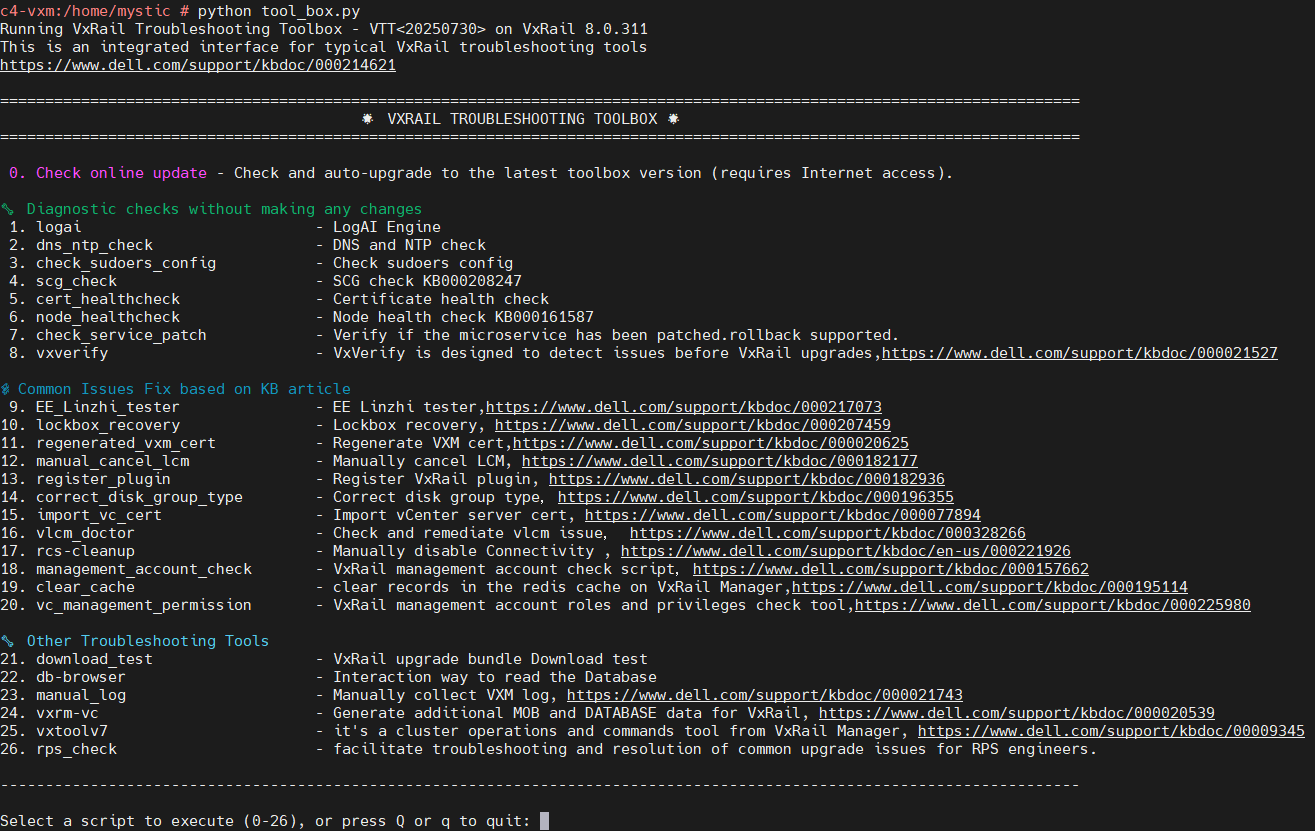Open Import vCenter server cert link 000077894
The width and height of the screenshot is (1315, 831).
tap(782, 515)
